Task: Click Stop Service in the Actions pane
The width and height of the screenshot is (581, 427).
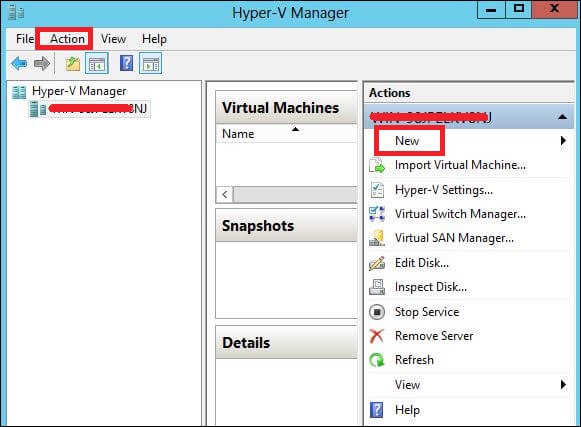Action: coord(427,312)
